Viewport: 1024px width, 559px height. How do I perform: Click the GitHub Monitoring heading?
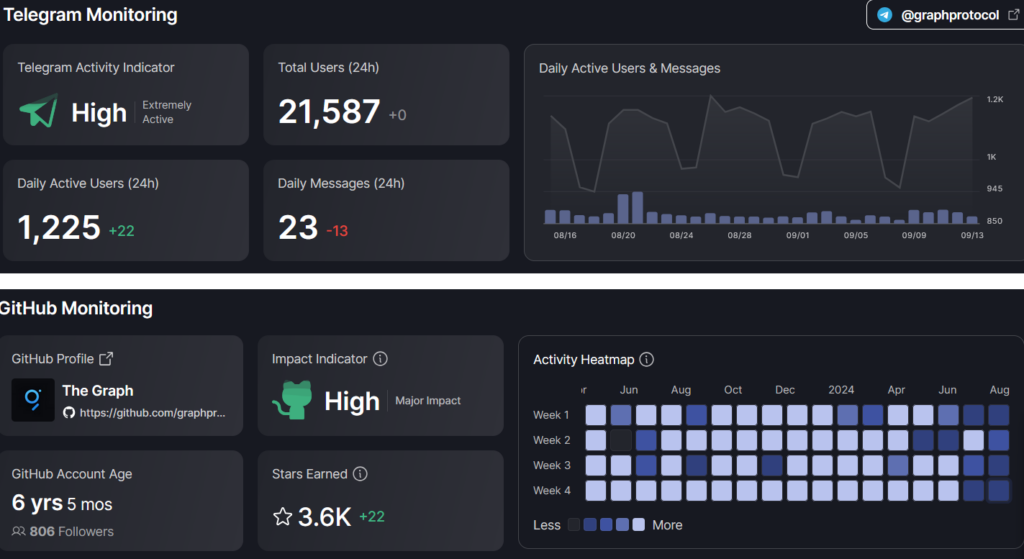coord(76,308)
